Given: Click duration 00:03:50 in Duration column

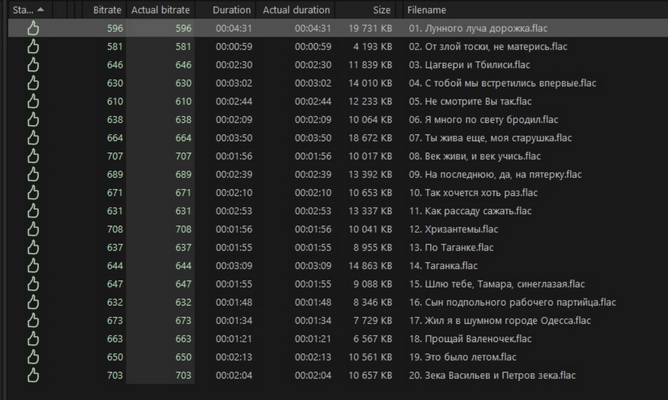Looking at the screenshot, I should tap(233, 138).
